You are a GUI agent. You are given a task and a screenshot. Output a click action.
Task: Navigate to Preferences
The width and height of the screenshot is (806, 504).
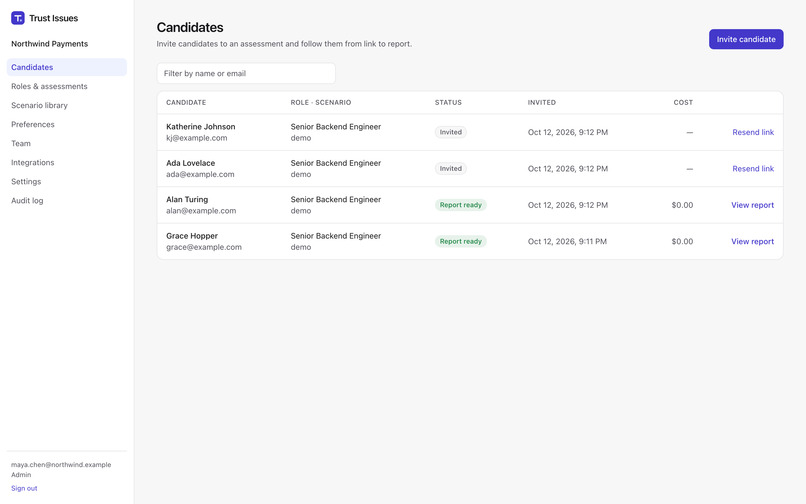pos(33,124)
